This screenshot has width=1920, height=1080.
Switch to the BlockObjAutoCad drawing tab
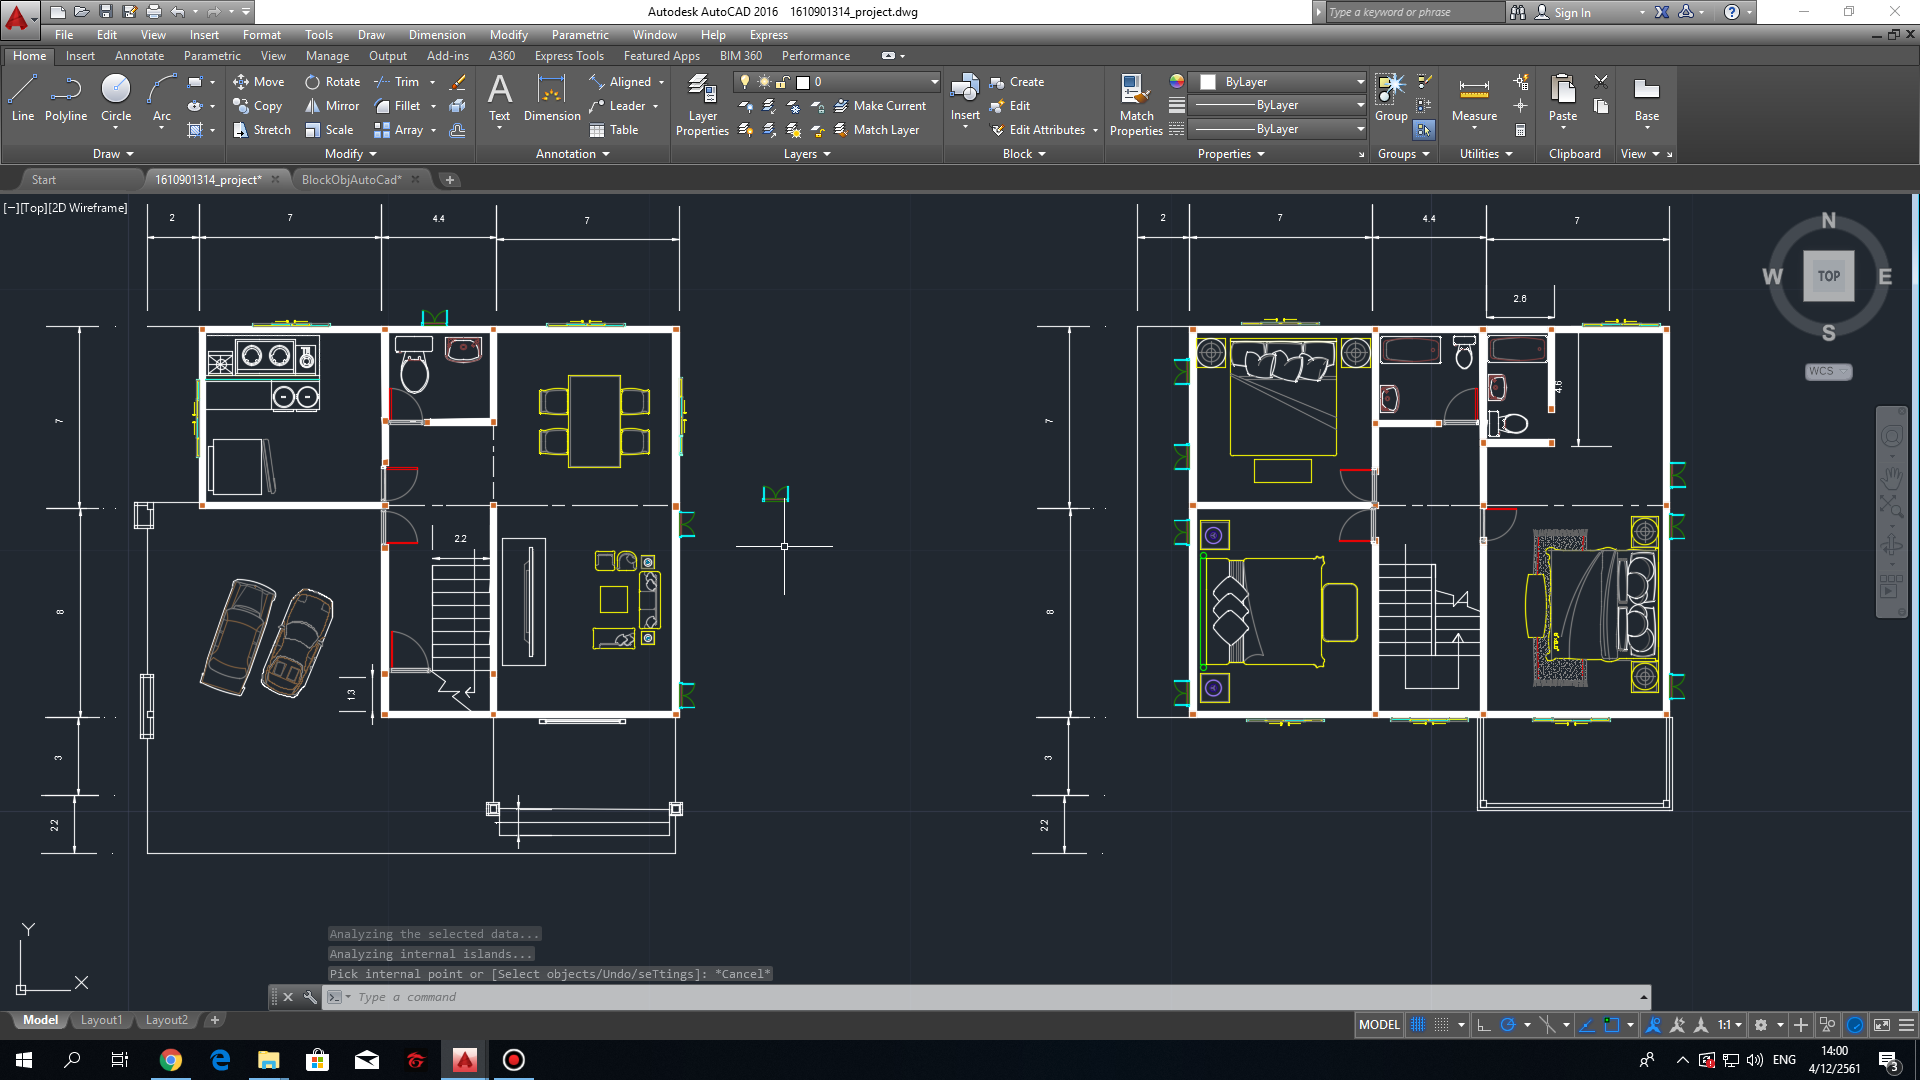[351, 180]
